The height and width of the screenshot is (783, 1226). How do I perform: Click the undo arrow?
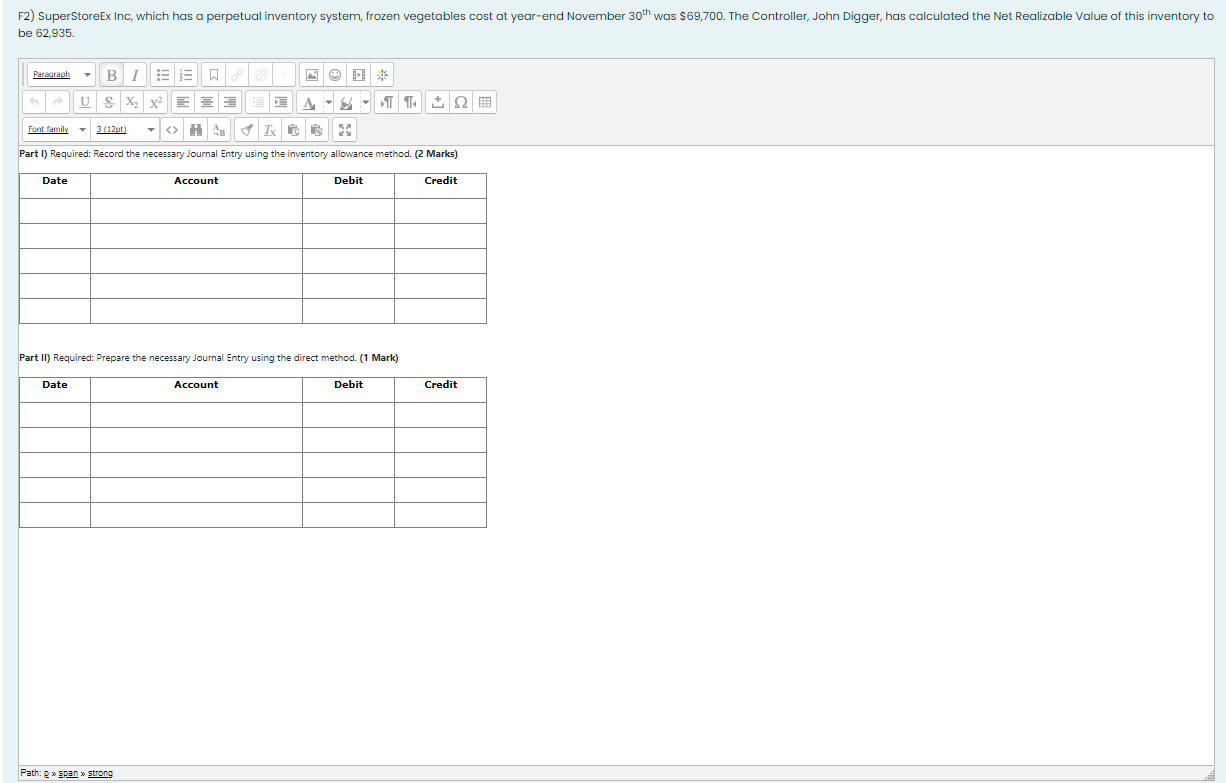coord(35,102)
